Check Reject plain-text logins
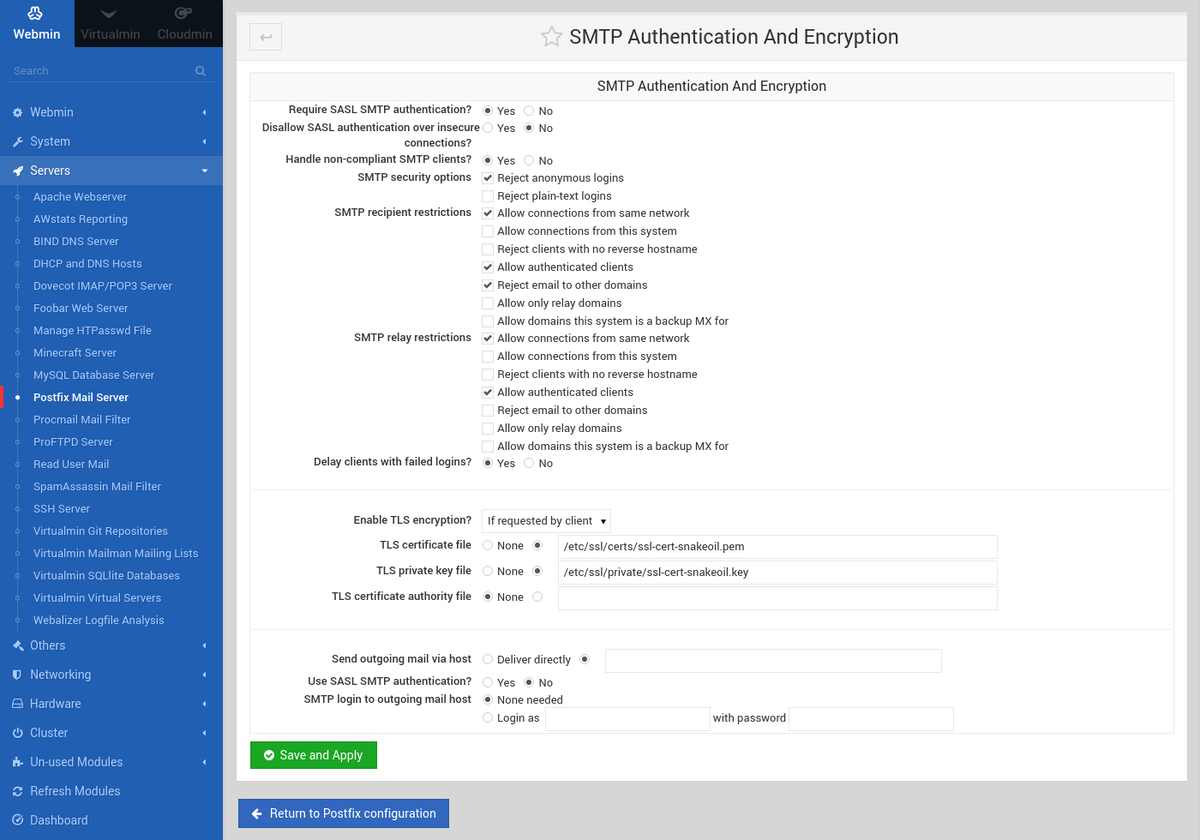The width and height of the screenshot is (1200, 840). tap(488, 196)
